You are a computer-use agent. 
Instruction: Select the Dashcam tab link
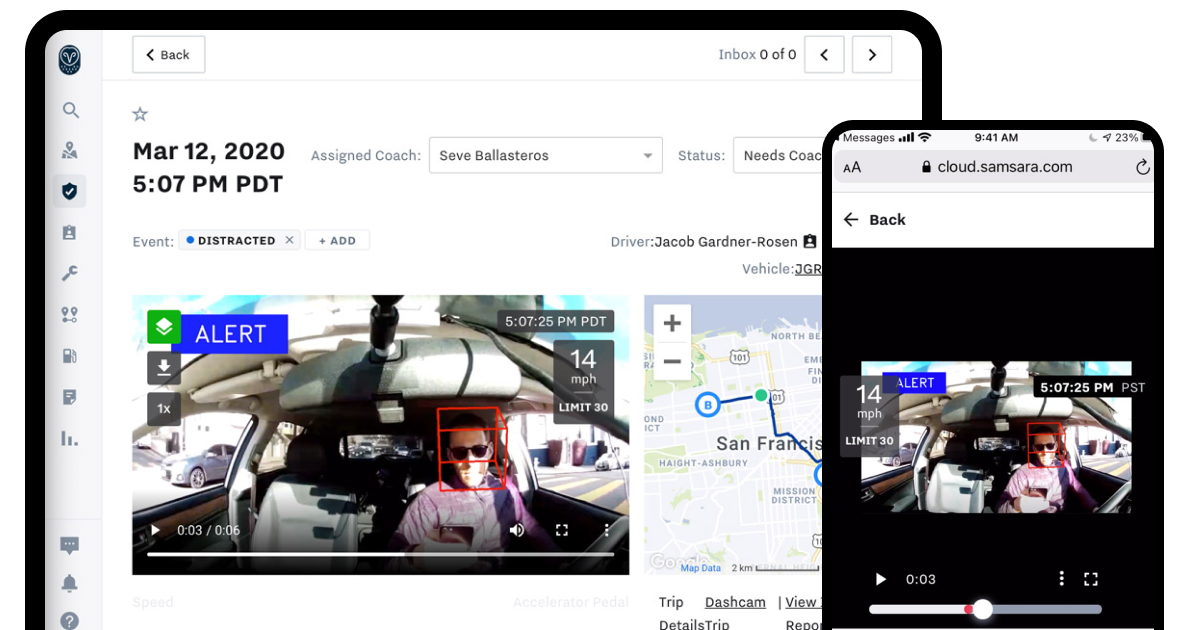tap(735, 602)
